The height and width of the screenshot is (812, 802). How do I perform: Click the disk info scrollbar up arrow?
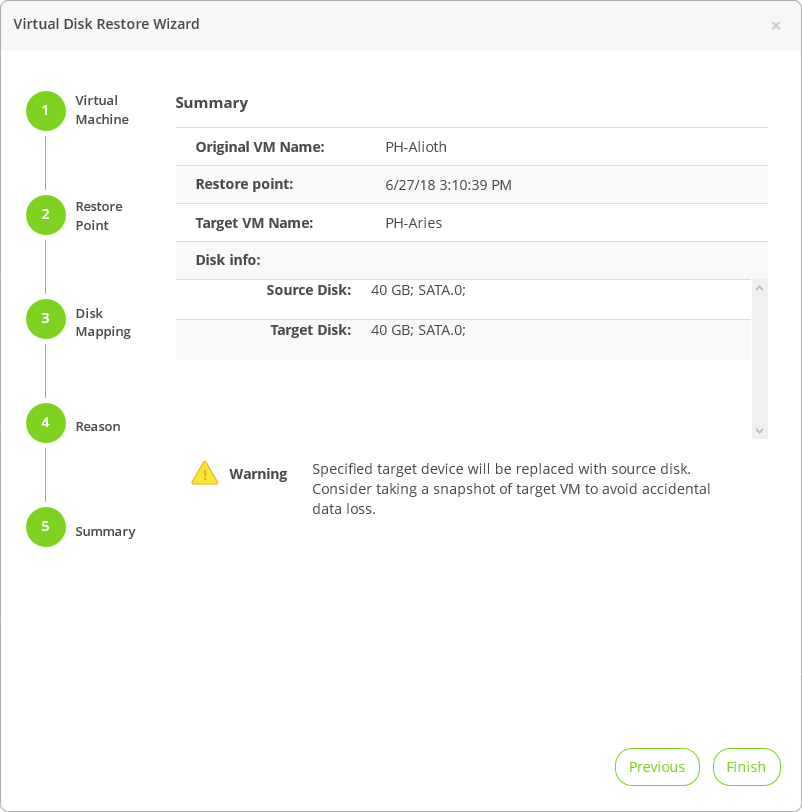tap(759, 288)
